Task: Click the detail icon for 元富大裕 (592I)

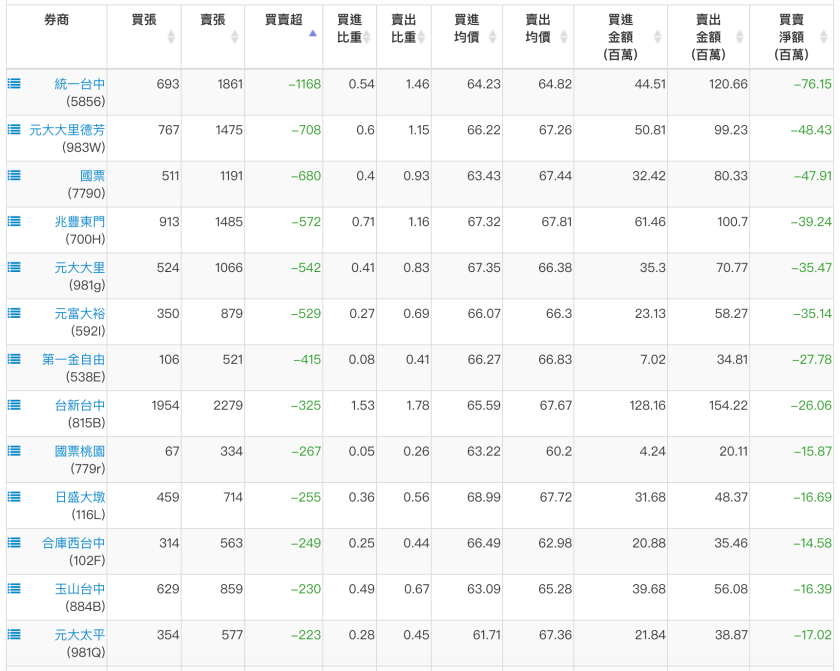Action: click(x=13, y=313)
